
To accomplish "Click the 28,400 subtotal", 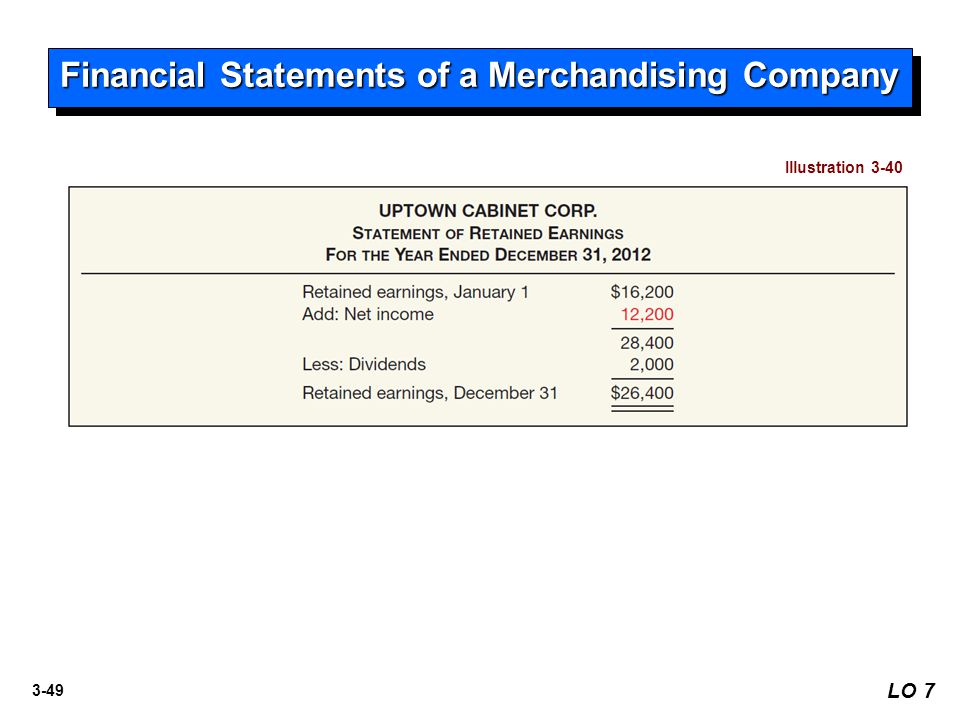I will pos(647,343).
